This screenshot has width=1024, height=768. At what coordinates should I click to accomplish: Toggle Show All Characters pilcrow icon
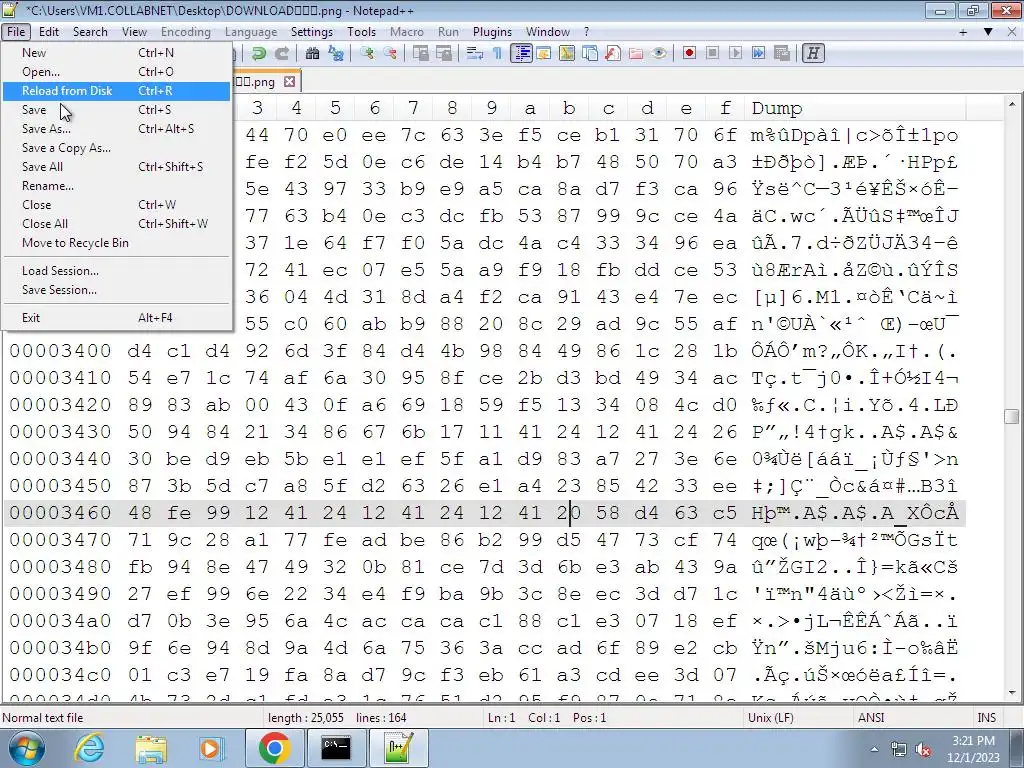[x=498, y=54]
